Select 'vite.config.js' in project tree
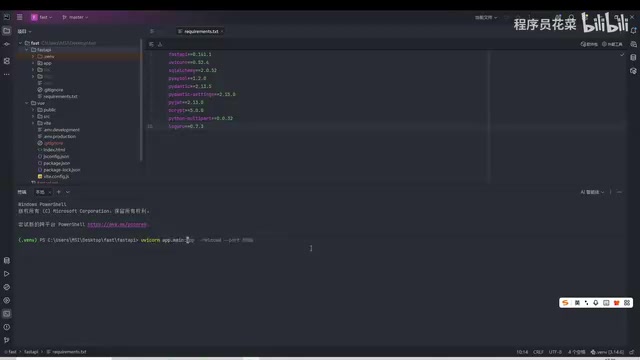The height and width of the screenshot is (360, 640). [x=56, y=176]
